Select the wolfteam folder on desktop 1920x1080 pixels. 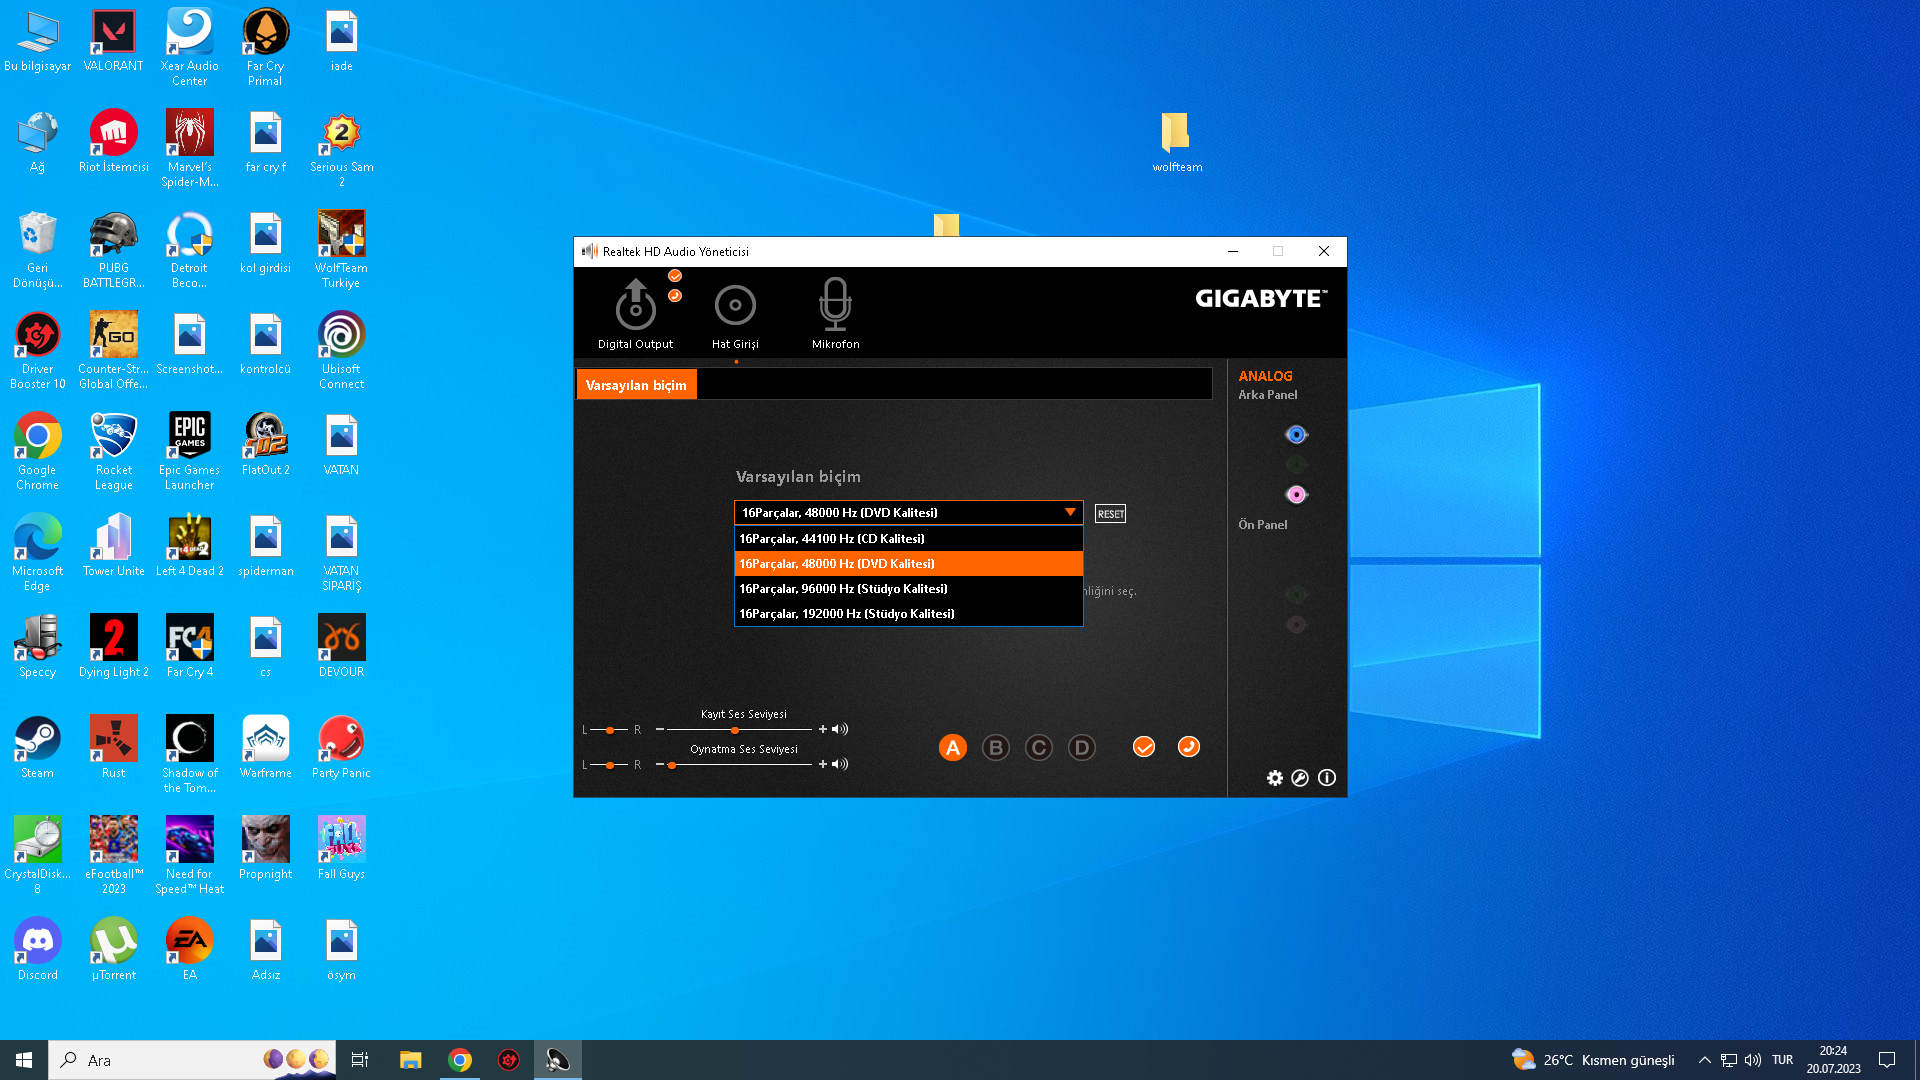1177,142
